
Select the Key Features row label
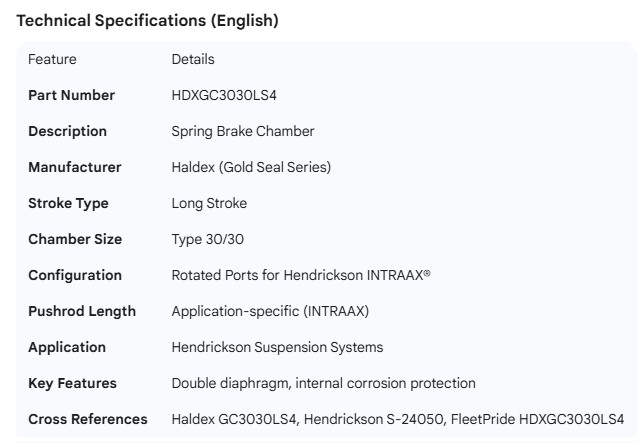coord(72,383)
